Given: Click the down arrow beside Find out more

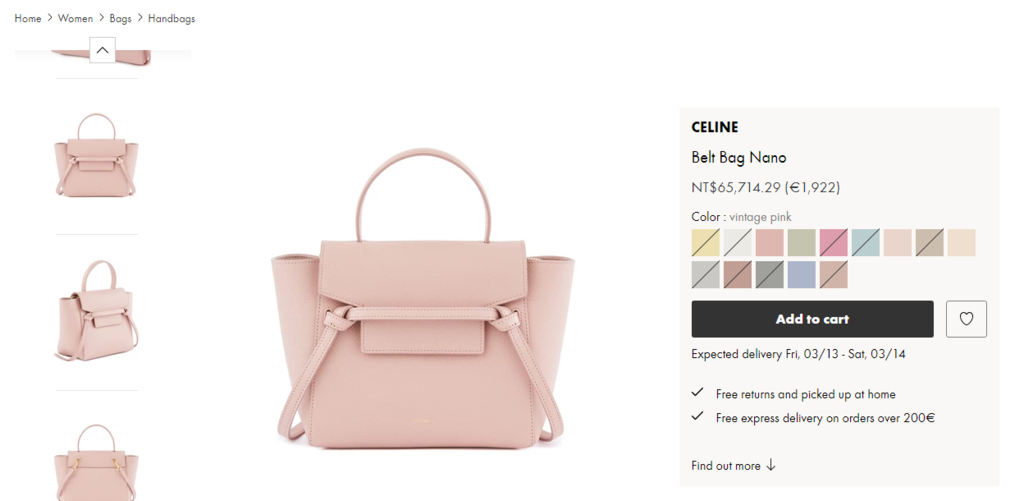Looking at the screenshot, I should point(771,465).
